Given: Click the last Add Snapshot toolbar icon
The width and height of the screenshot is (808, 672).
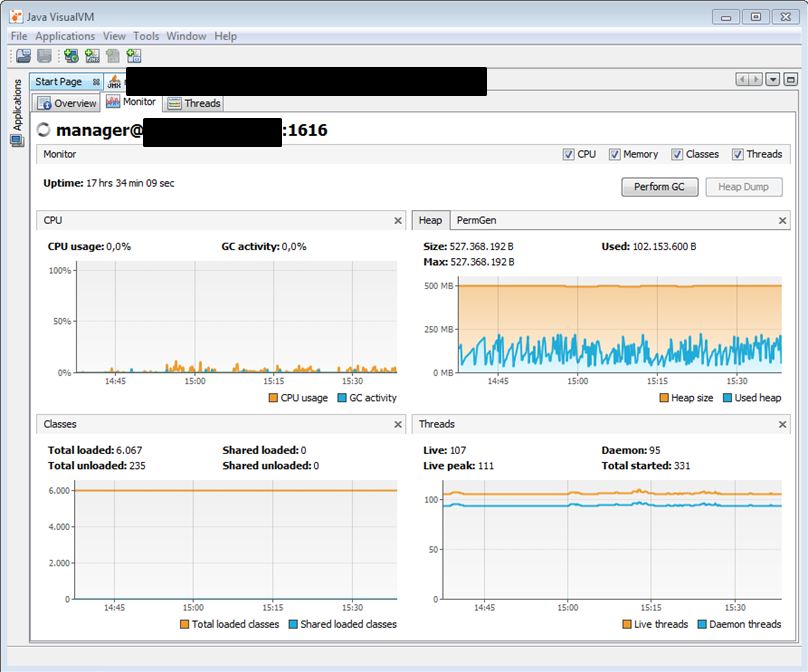Looking at the screenshot, I should 134,56.
